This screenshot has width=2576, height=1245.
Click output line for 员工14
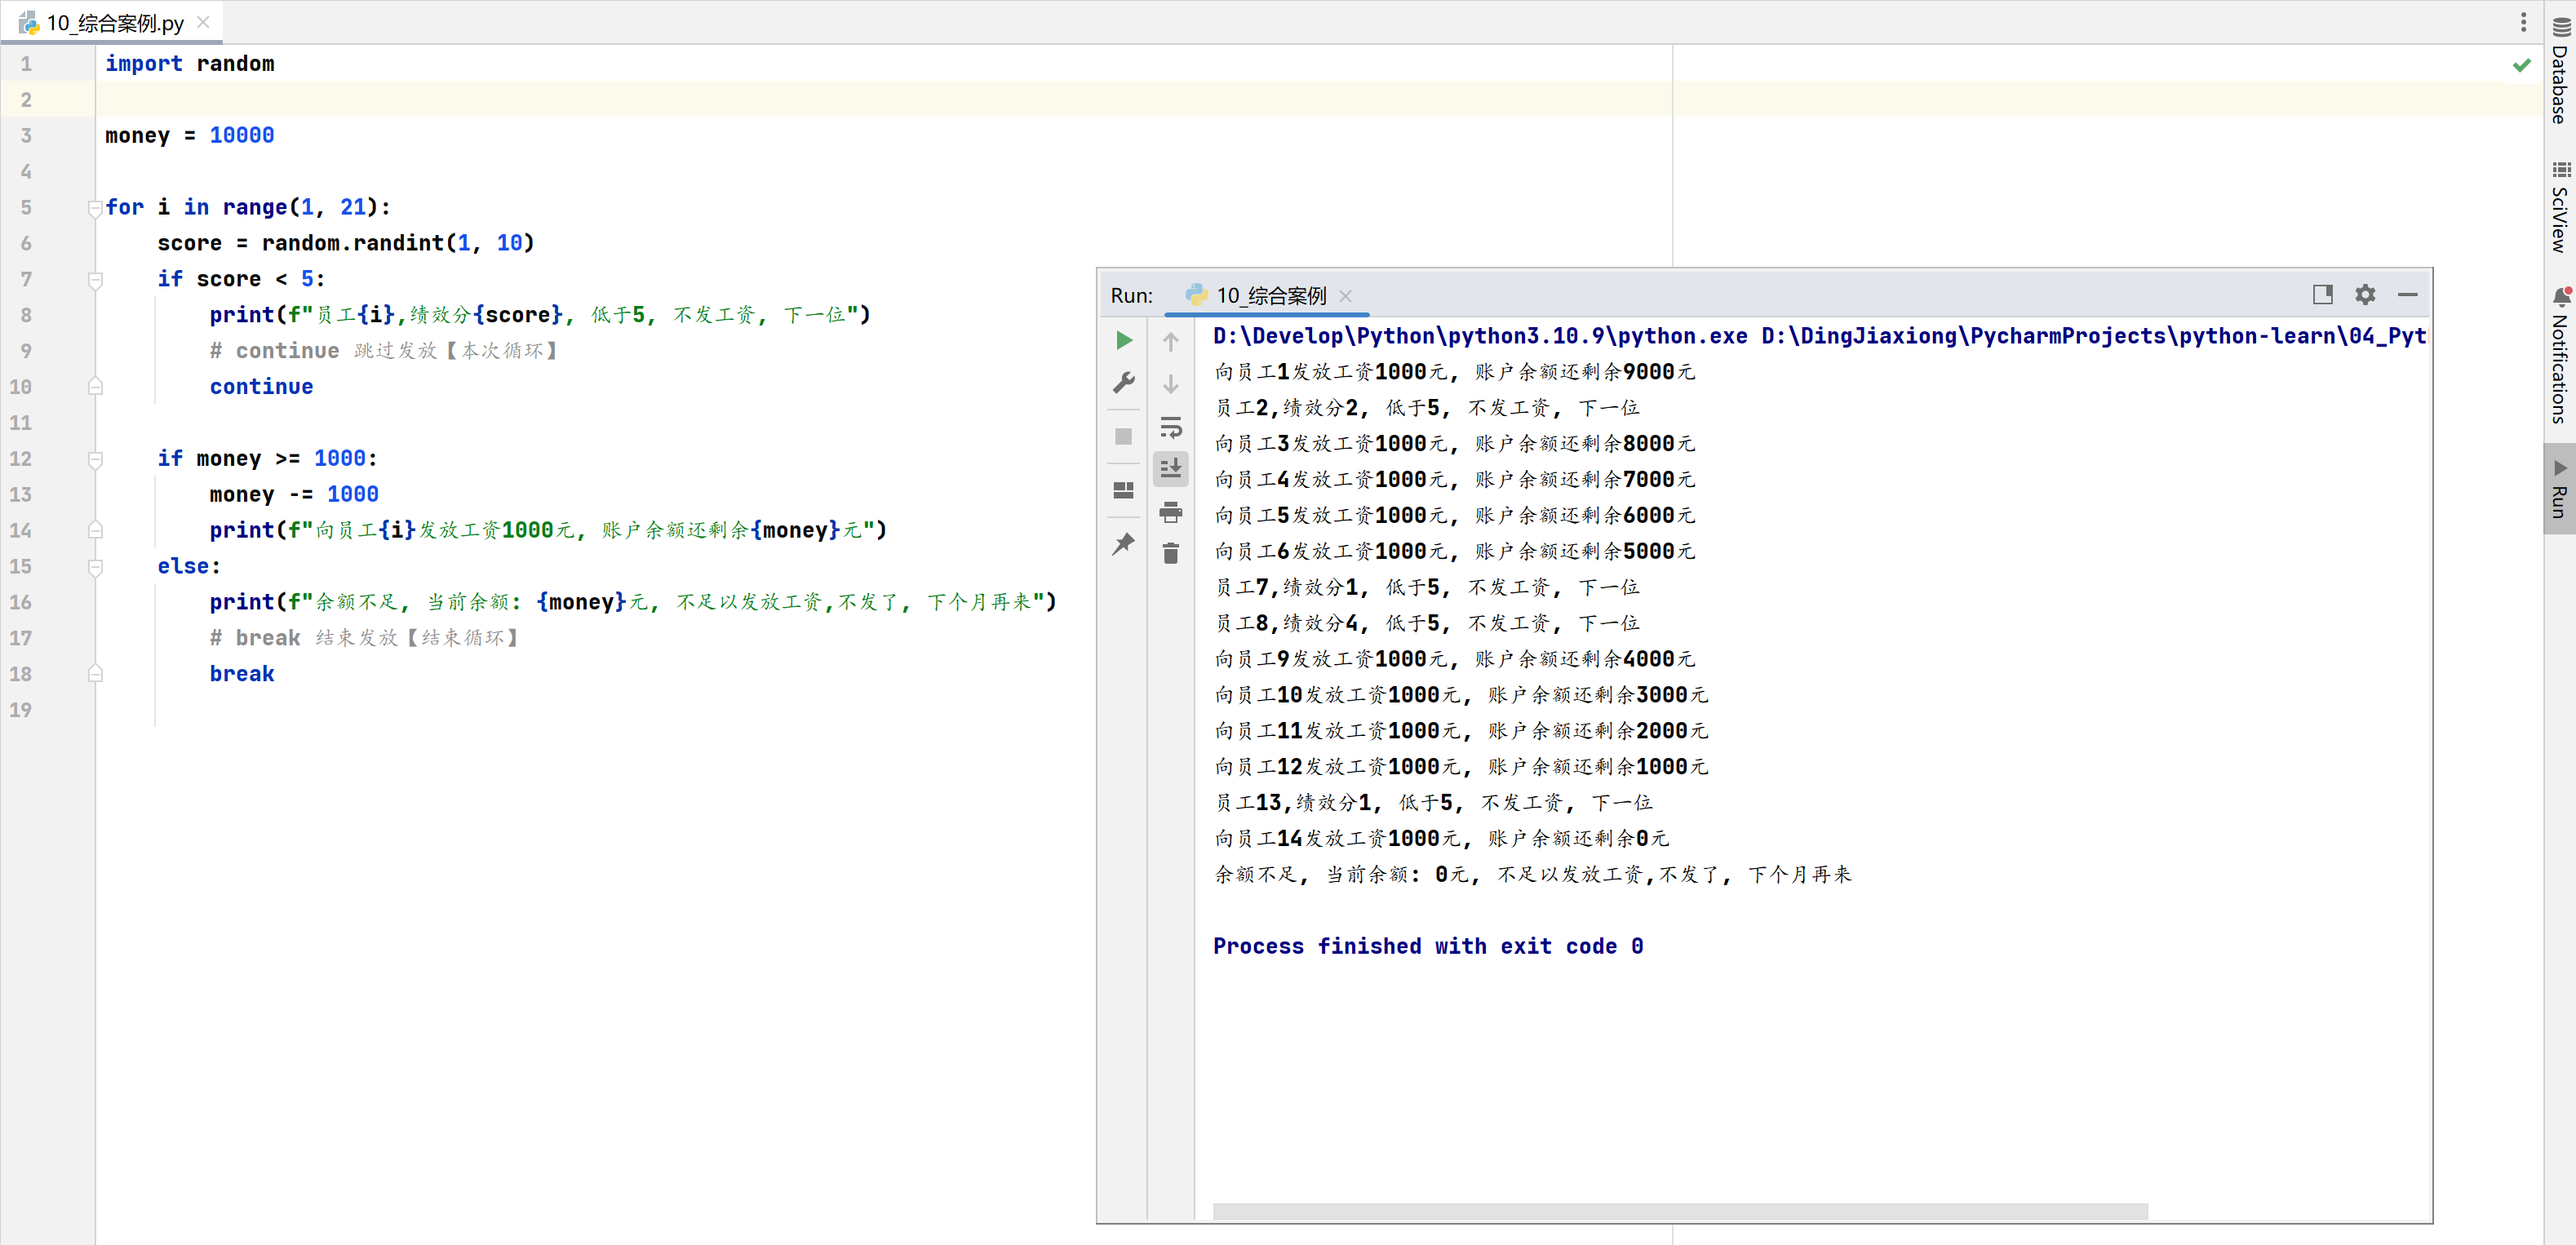[1441, 838]
